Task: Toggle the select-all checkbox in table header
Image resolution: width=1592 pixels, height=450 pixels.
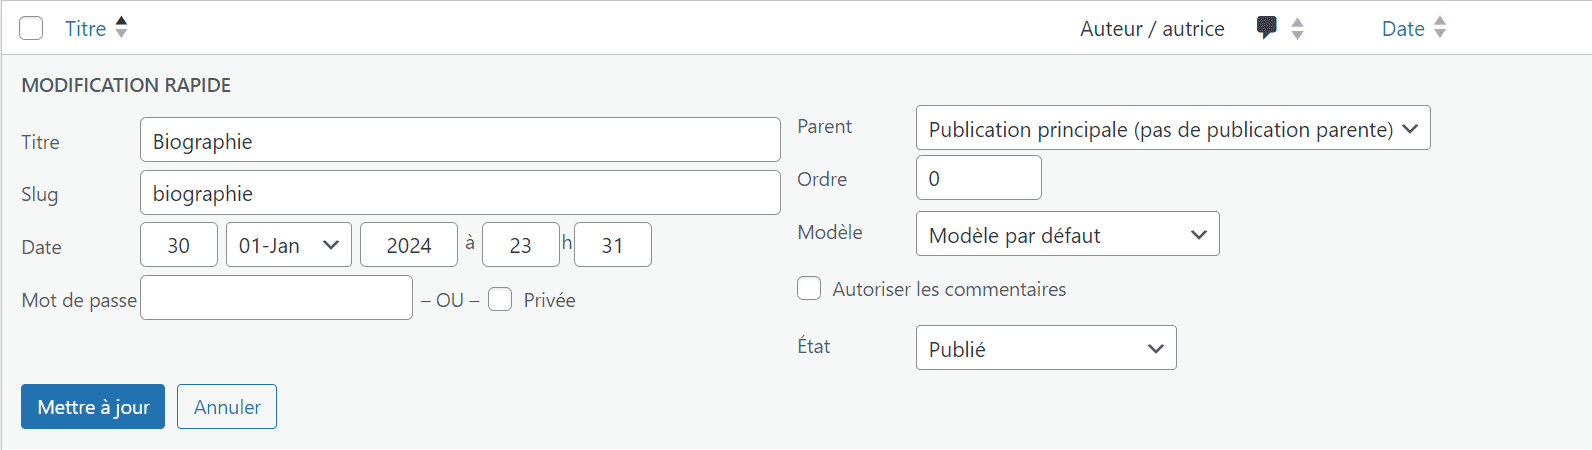Action: (x=31, y=28)
